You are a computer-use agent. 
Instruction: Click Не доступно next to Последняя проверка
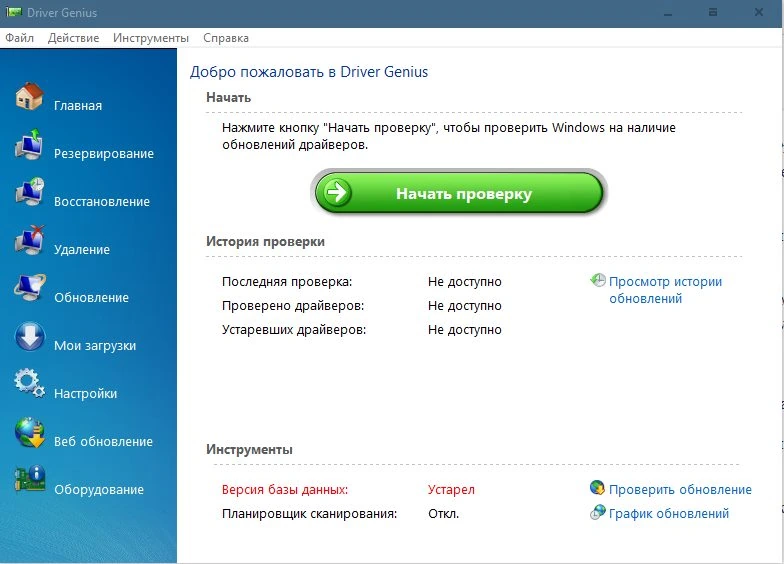pos(464,282)
